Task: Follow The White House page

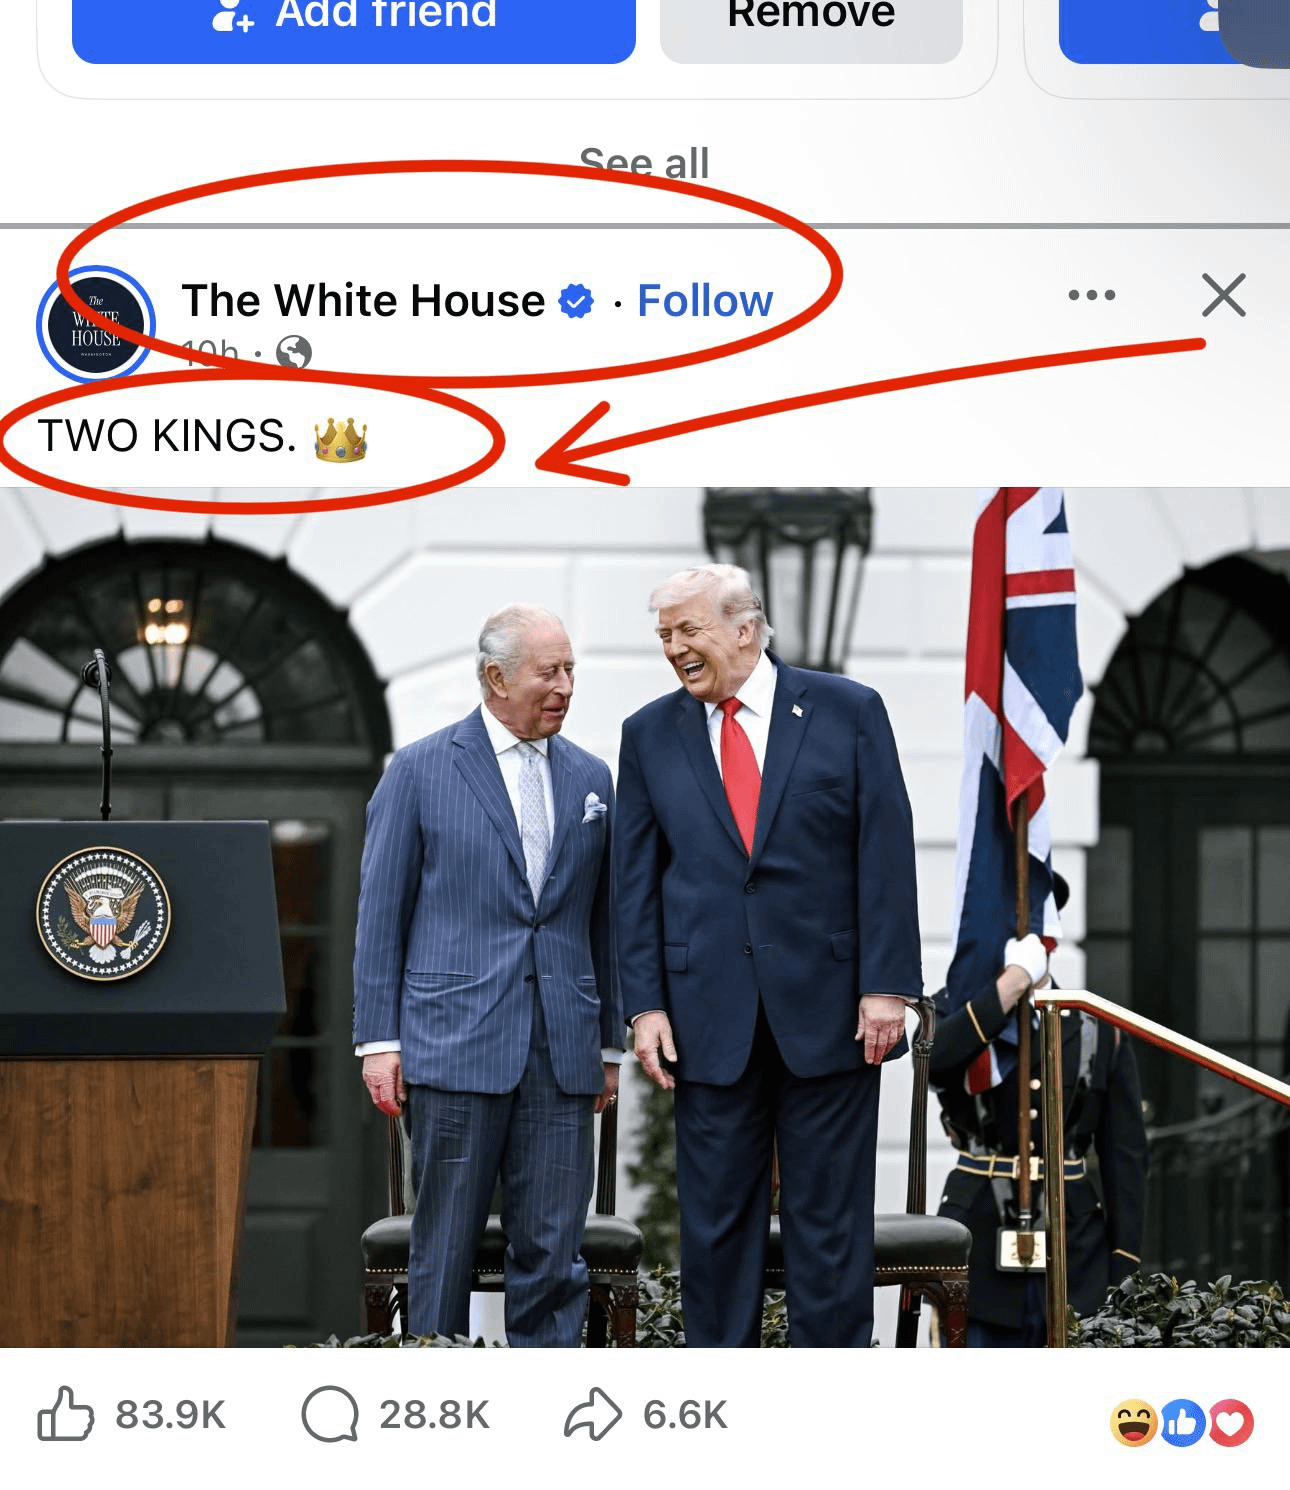Action: [x=705, y=300]
